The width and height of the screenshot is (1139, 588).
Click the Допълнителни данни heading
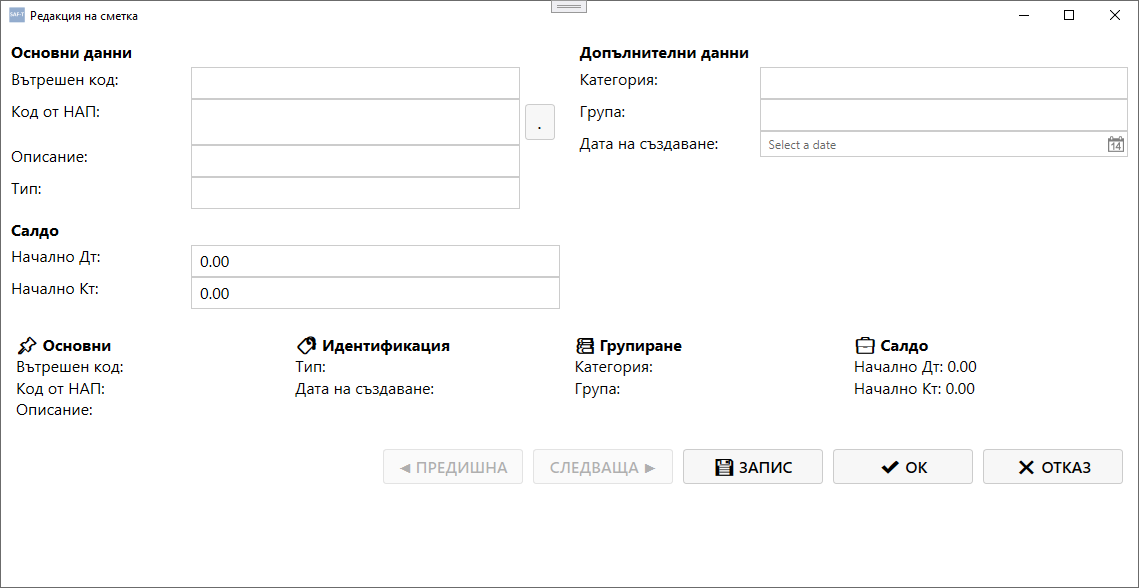click(x=664, y=52)
